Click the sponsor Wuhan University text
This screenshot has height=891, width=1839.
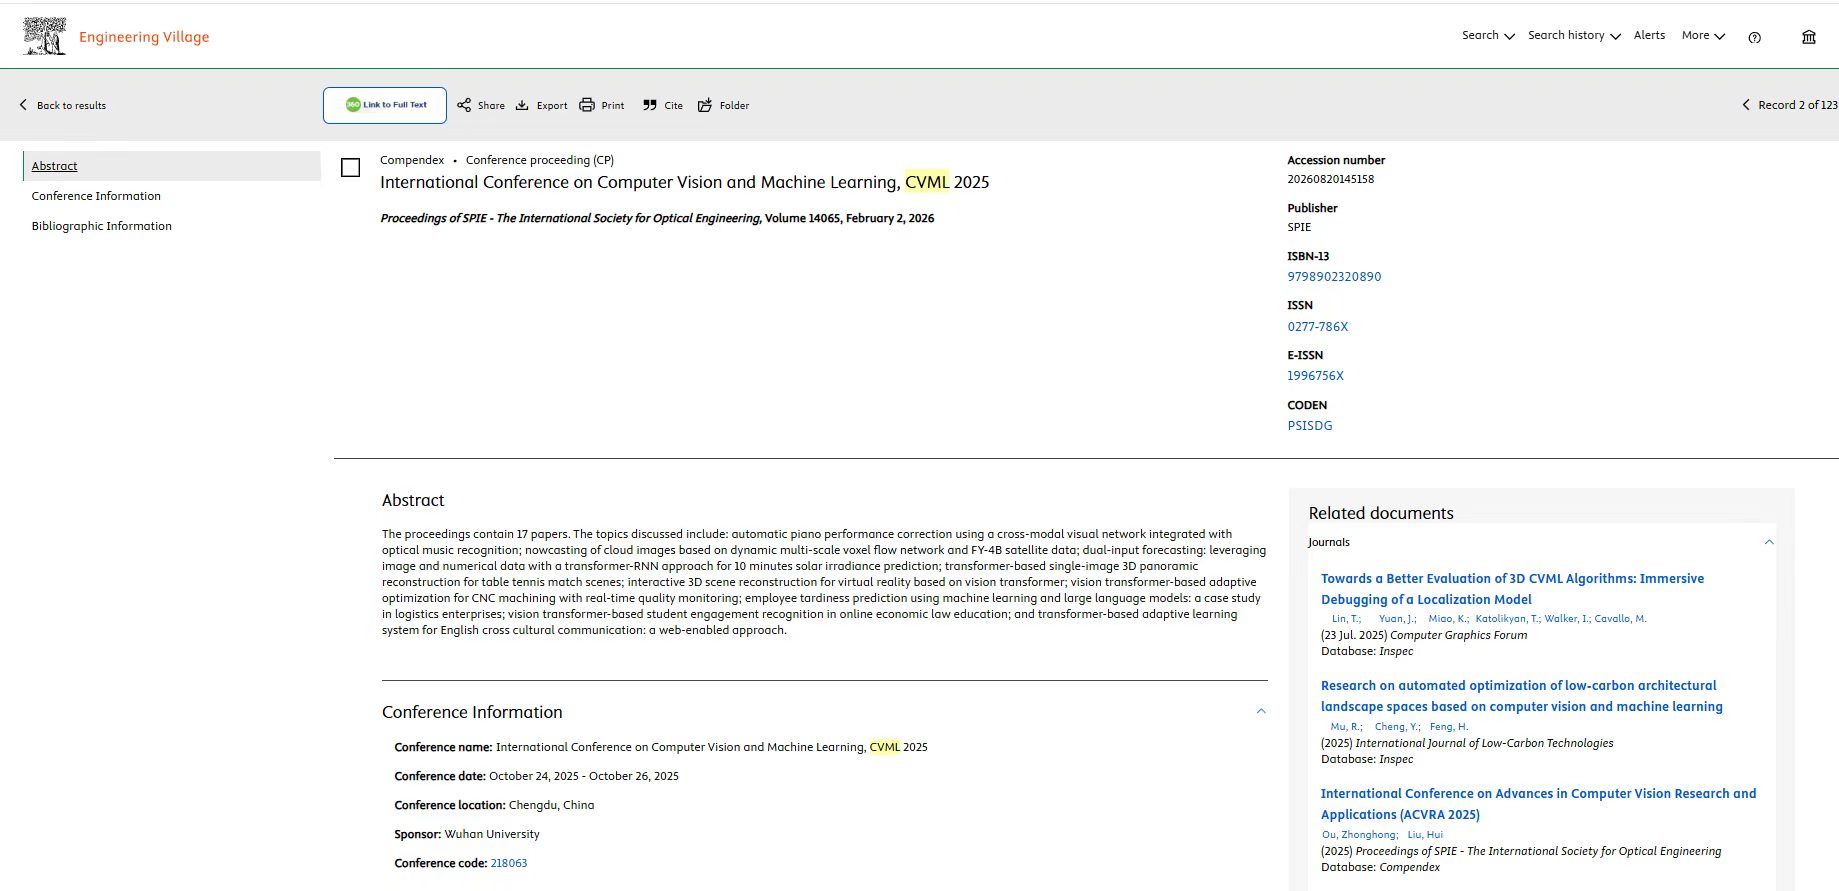[492, 834]
